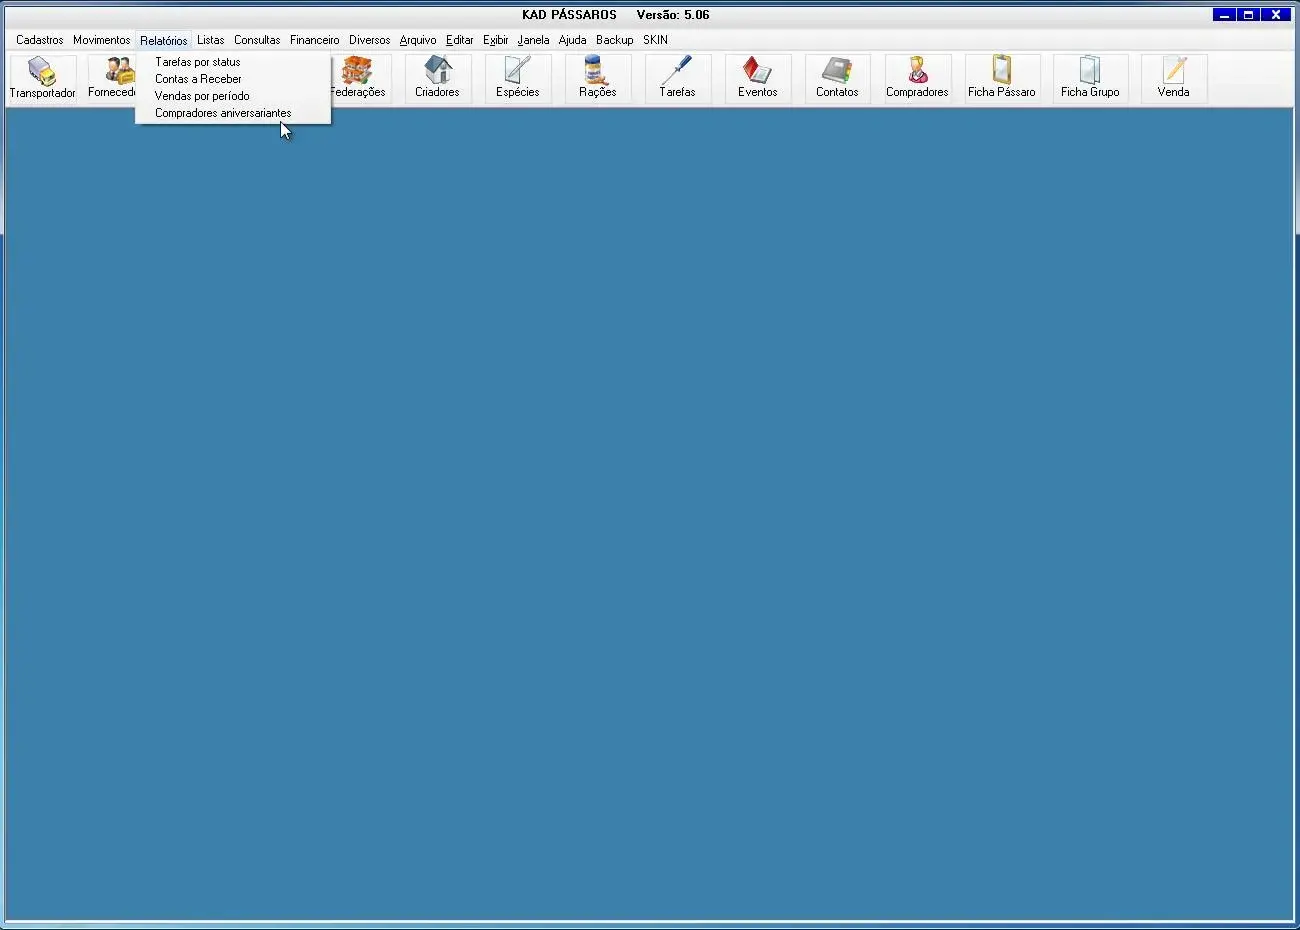Start a new Venda from the toolbar

tap(1173, 78)
